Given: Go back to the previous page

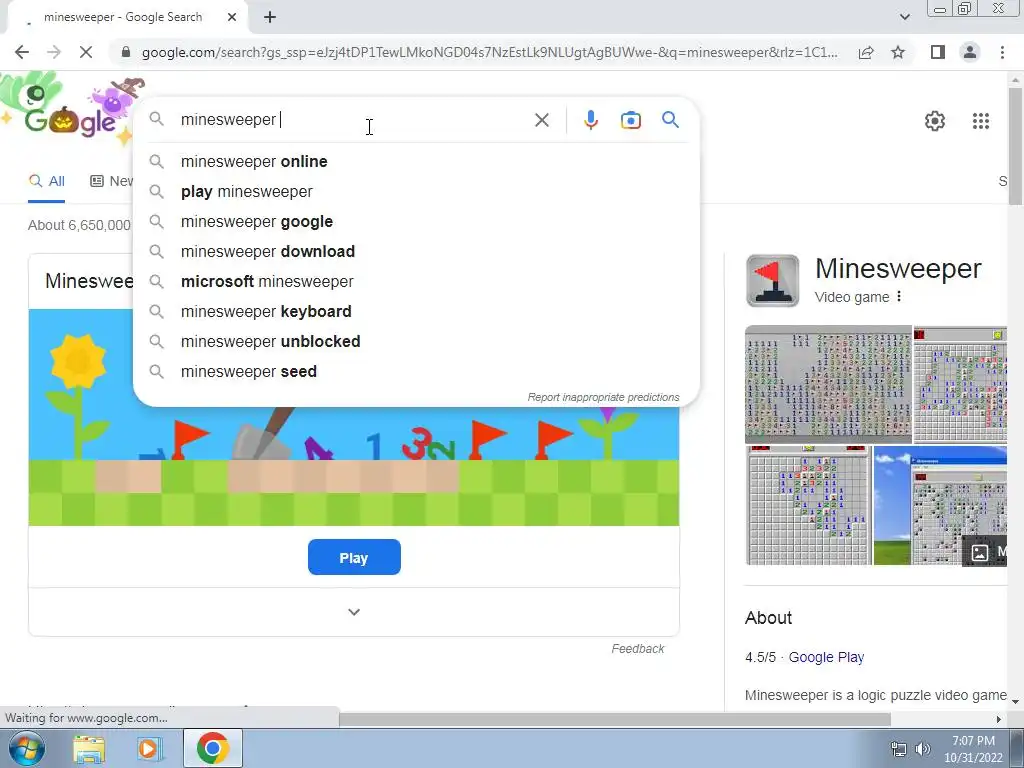Looking at the screenshot, I should 22,52.
